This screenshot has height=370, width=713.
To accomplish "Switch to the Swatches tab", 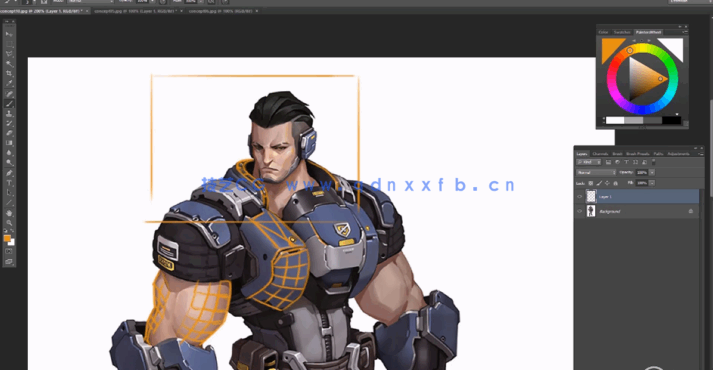I will tap(622, 32).
